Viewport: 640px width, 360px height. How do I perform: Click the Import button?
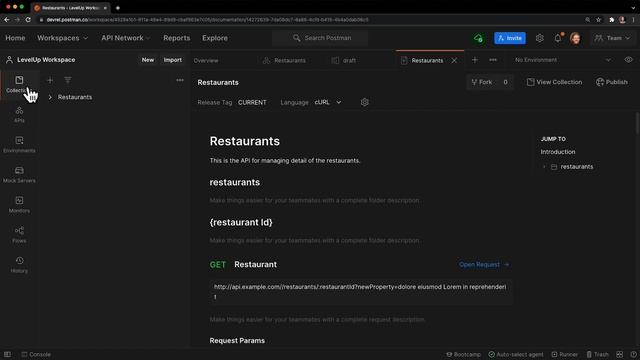pyautogui.click(x=173, y=60)
